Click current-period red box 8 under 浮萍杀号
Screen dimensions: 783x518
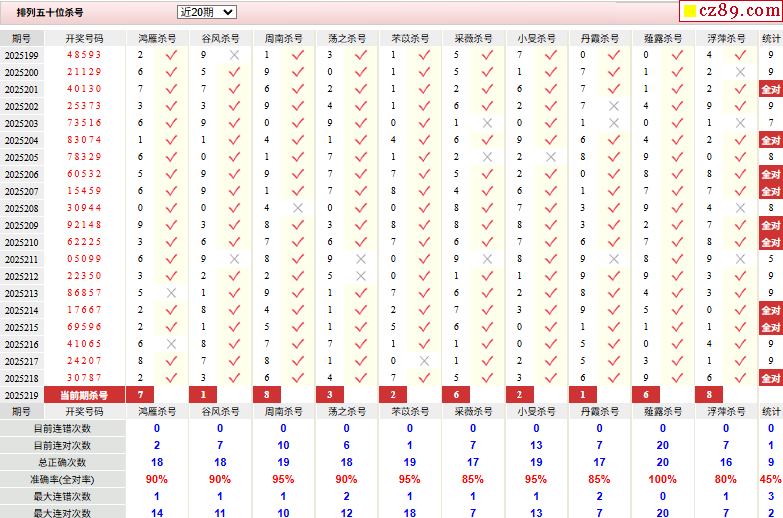click(x=709, y=395)
